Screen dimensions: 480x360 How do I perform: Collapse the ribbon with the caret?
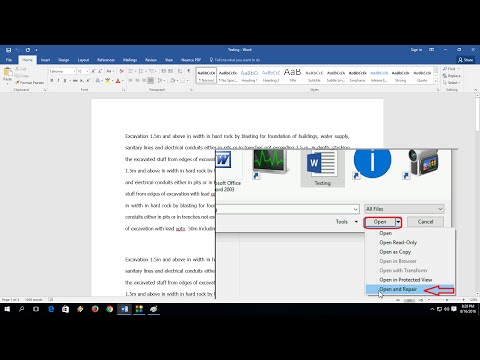pyautogui.click(x=475, y=90)
